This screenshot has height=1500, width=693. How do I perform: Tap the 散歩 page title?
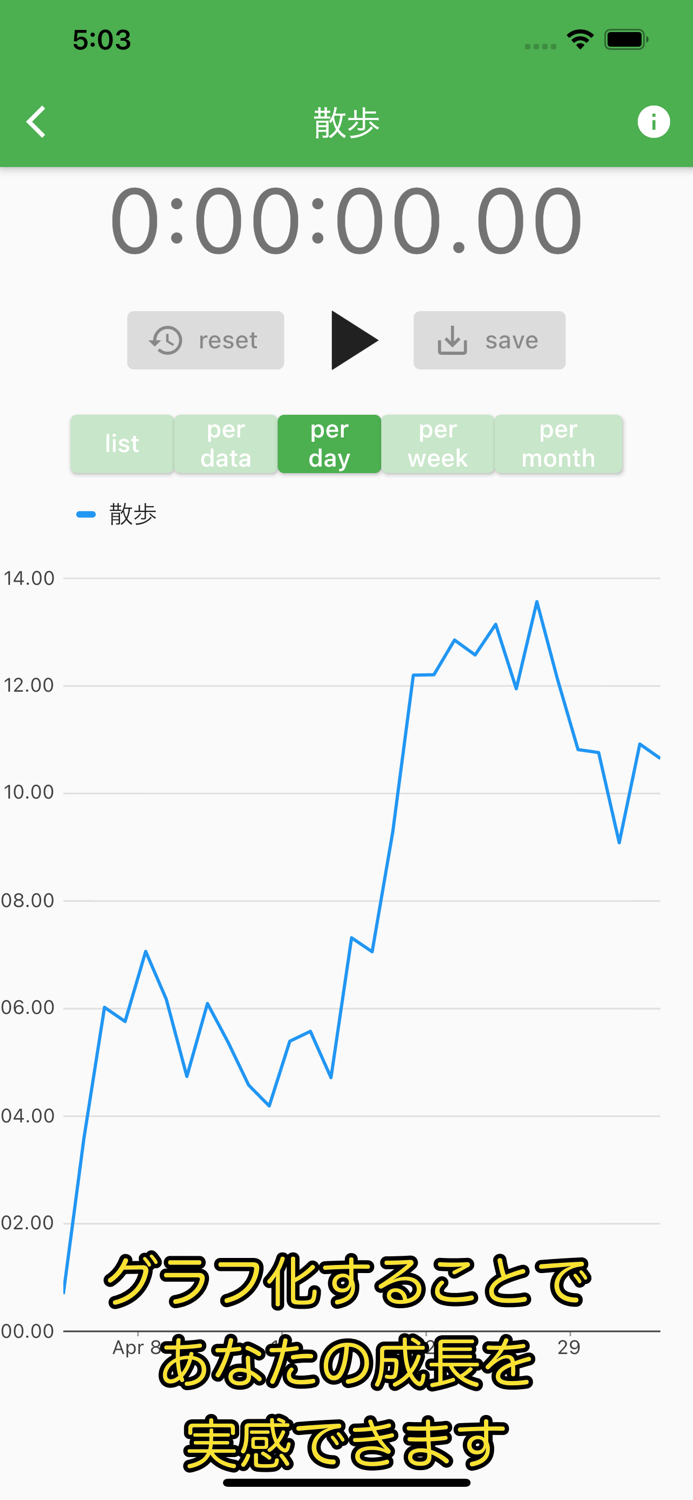click(x=346, y=122)
